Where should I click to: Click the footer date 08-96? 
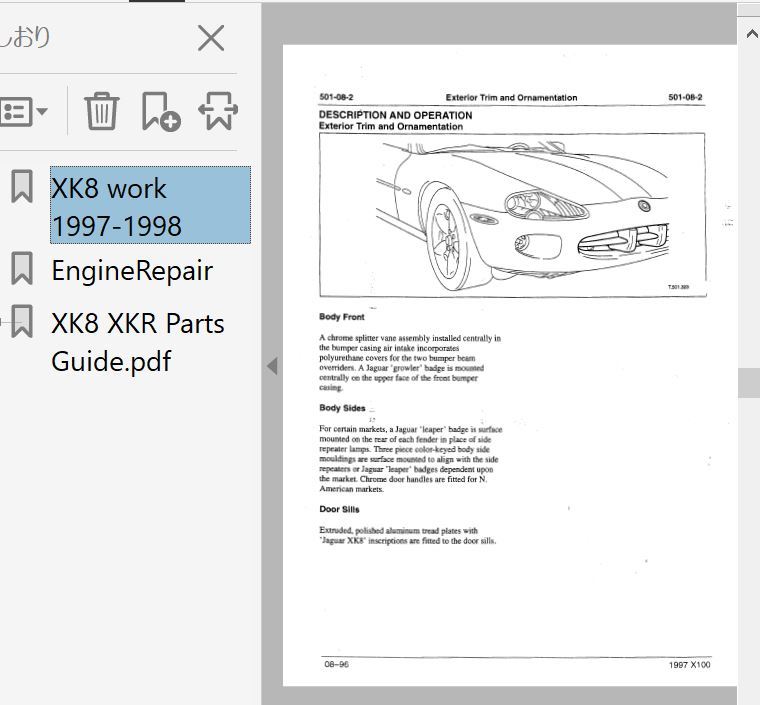click(336, 664)
